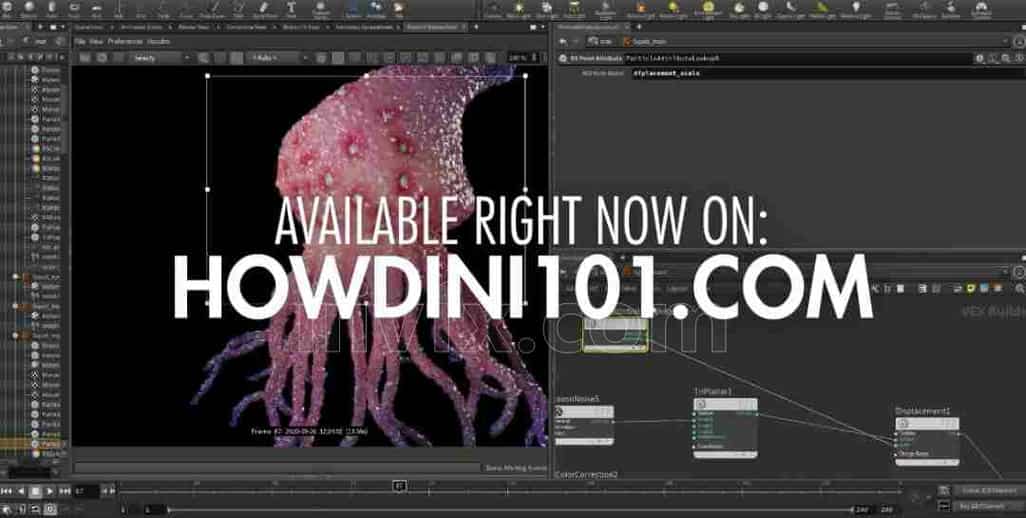Image resolution: width=1026 pixels, height=518 pixels.
Task: Open the render view File menu
Action: pyautogui.click(x=80, y=41)
